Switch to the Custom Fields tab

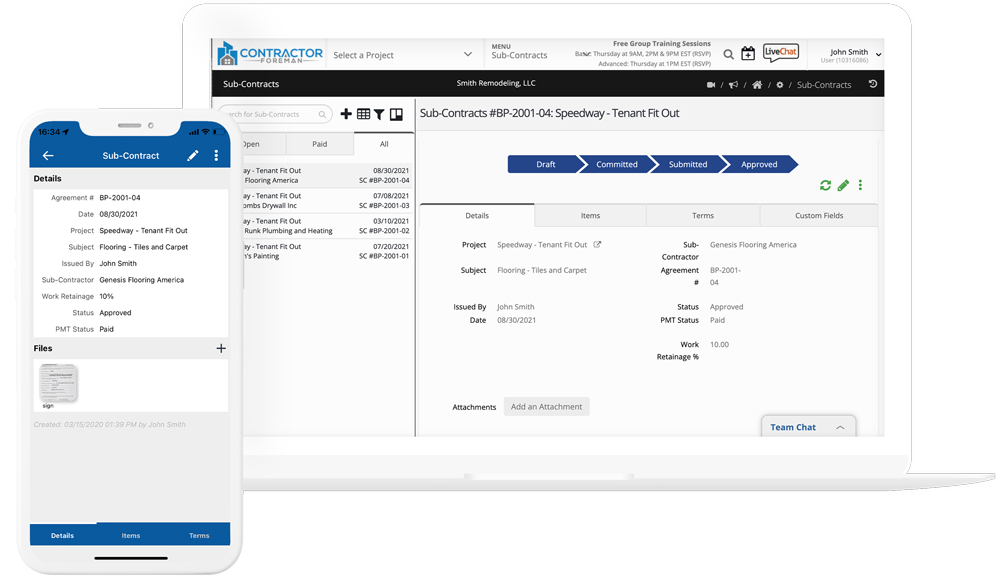click(x=819, y=215)
